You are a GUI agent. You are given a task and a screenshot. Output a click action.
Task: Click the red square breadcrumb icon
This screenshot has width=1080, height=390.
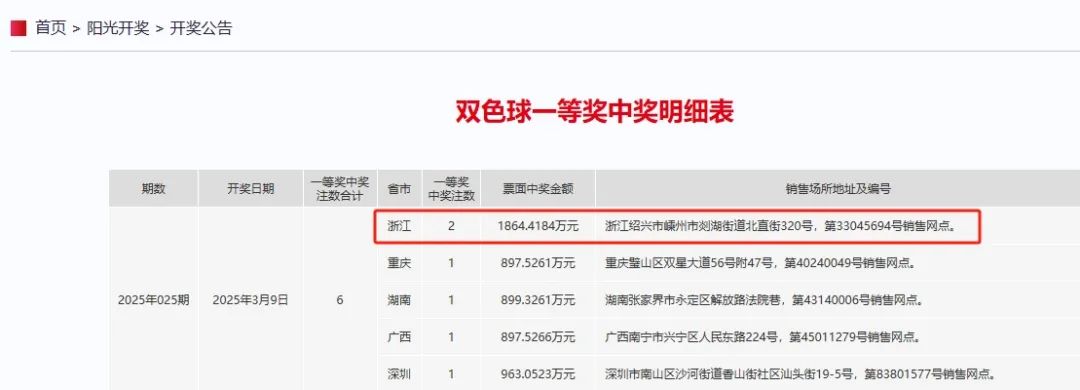coord(19,28)
